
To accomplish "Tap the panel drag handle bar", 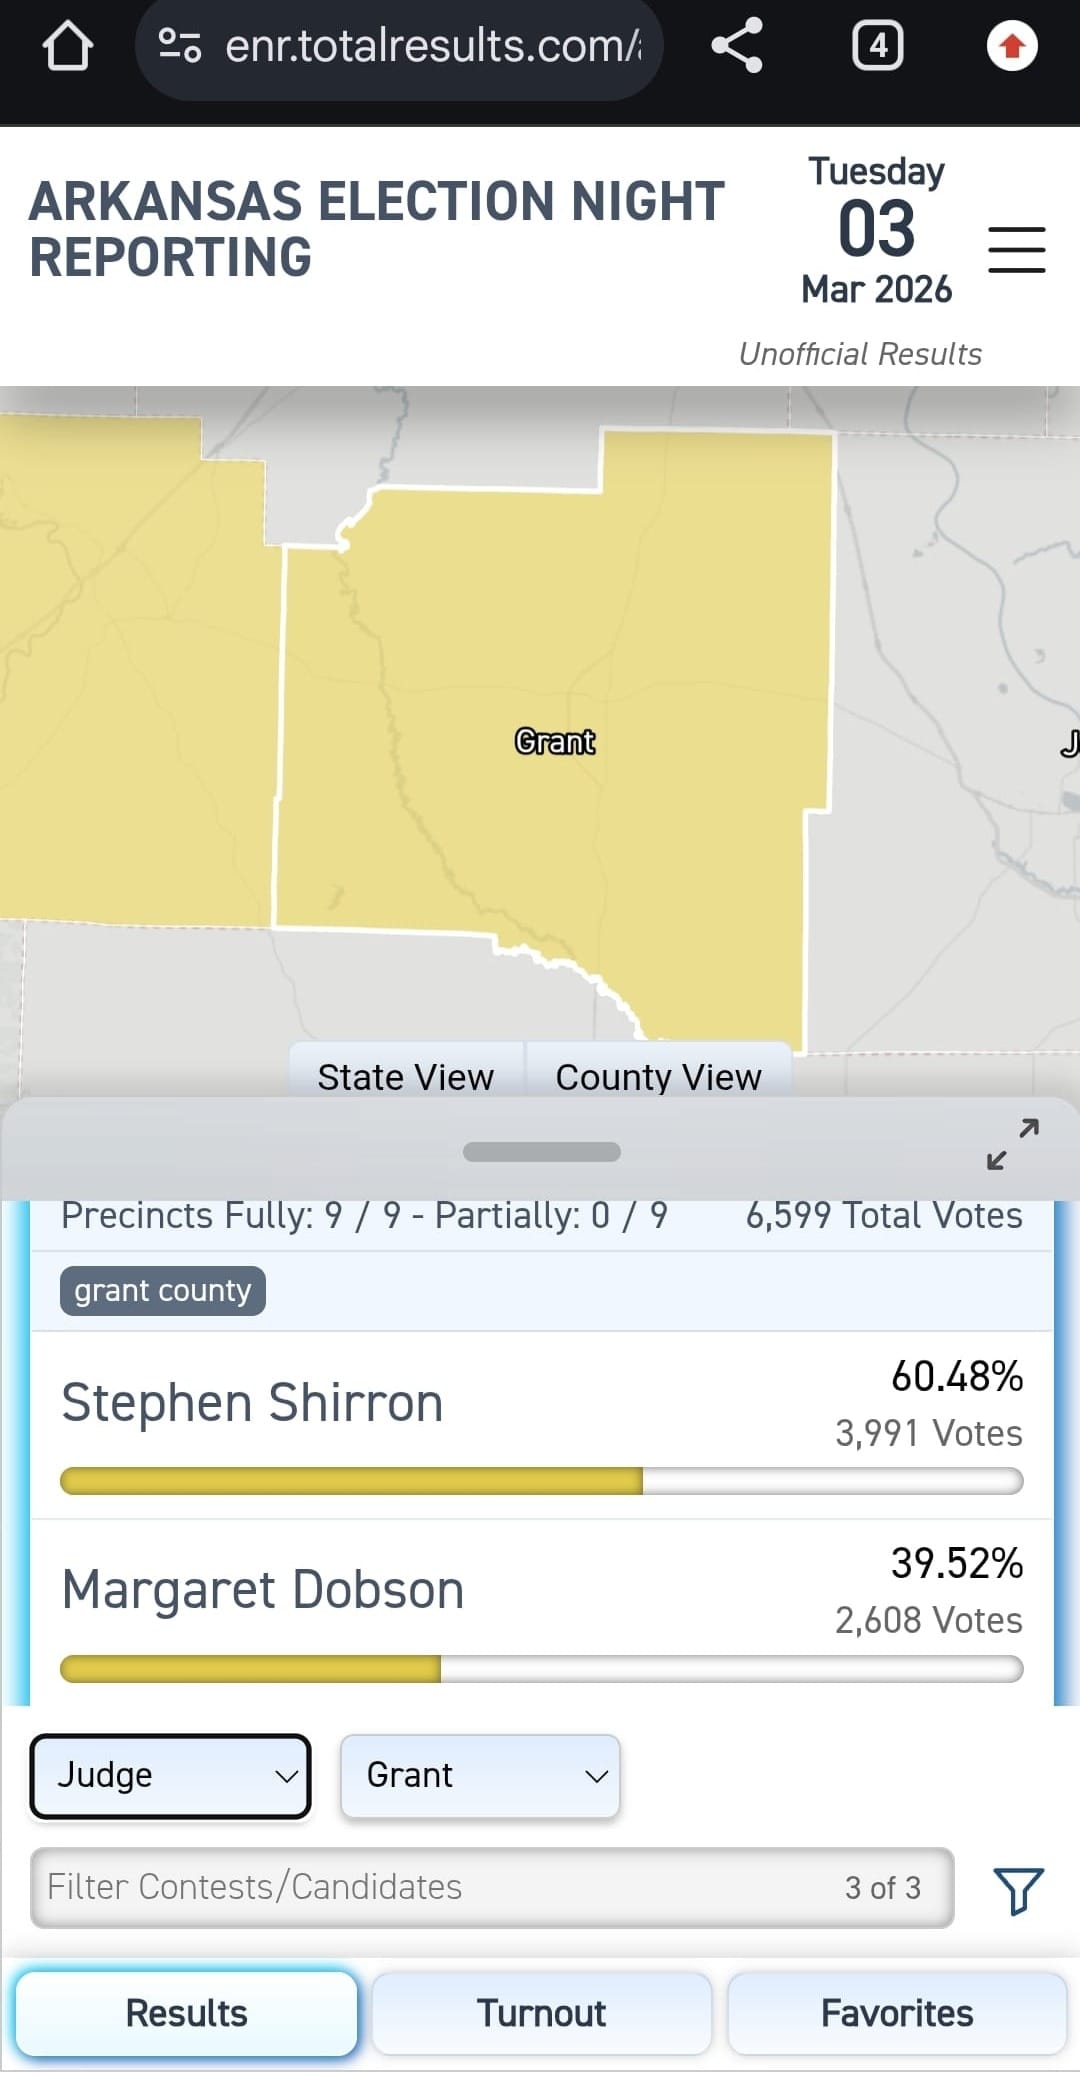I will [x=541, y=1152].
